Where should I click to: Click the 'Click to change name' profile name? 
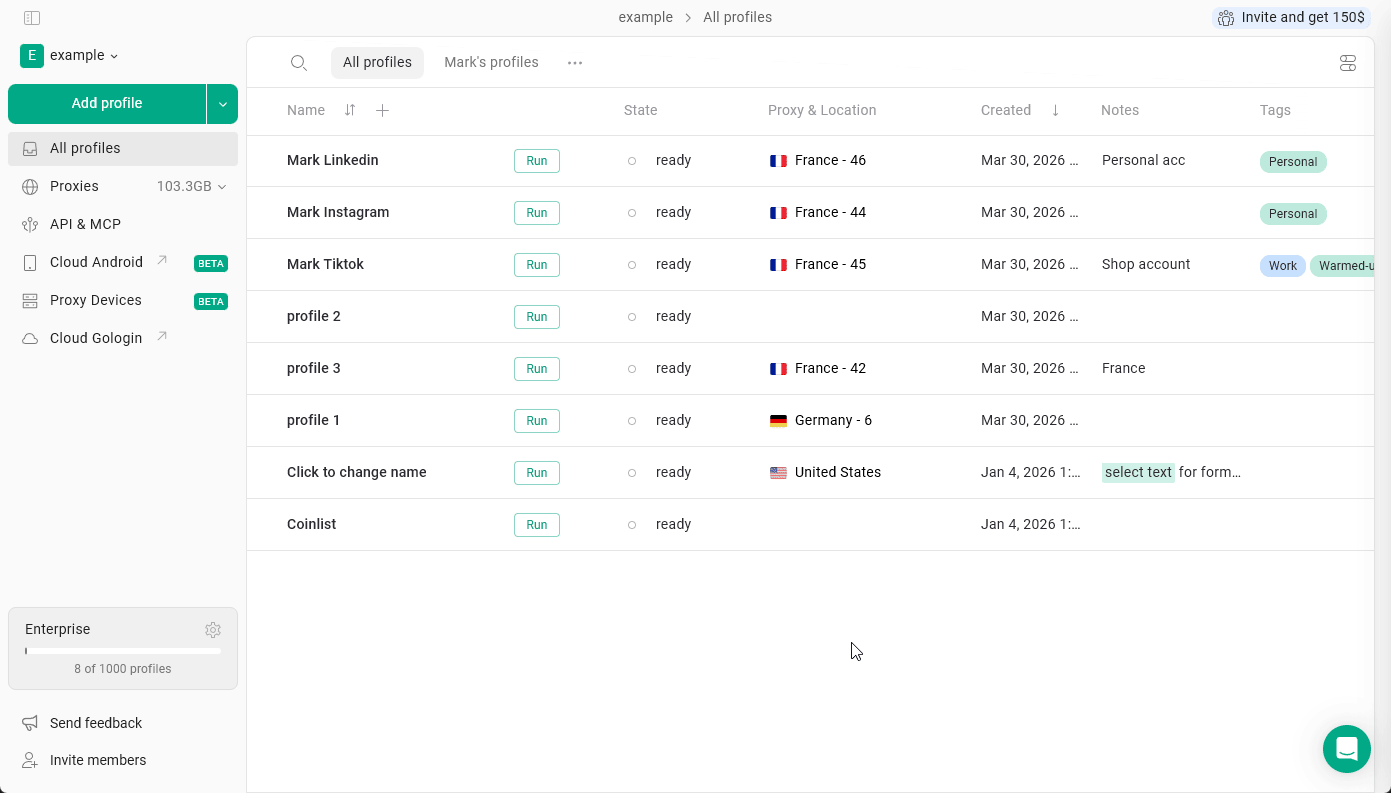click(357, 472)
